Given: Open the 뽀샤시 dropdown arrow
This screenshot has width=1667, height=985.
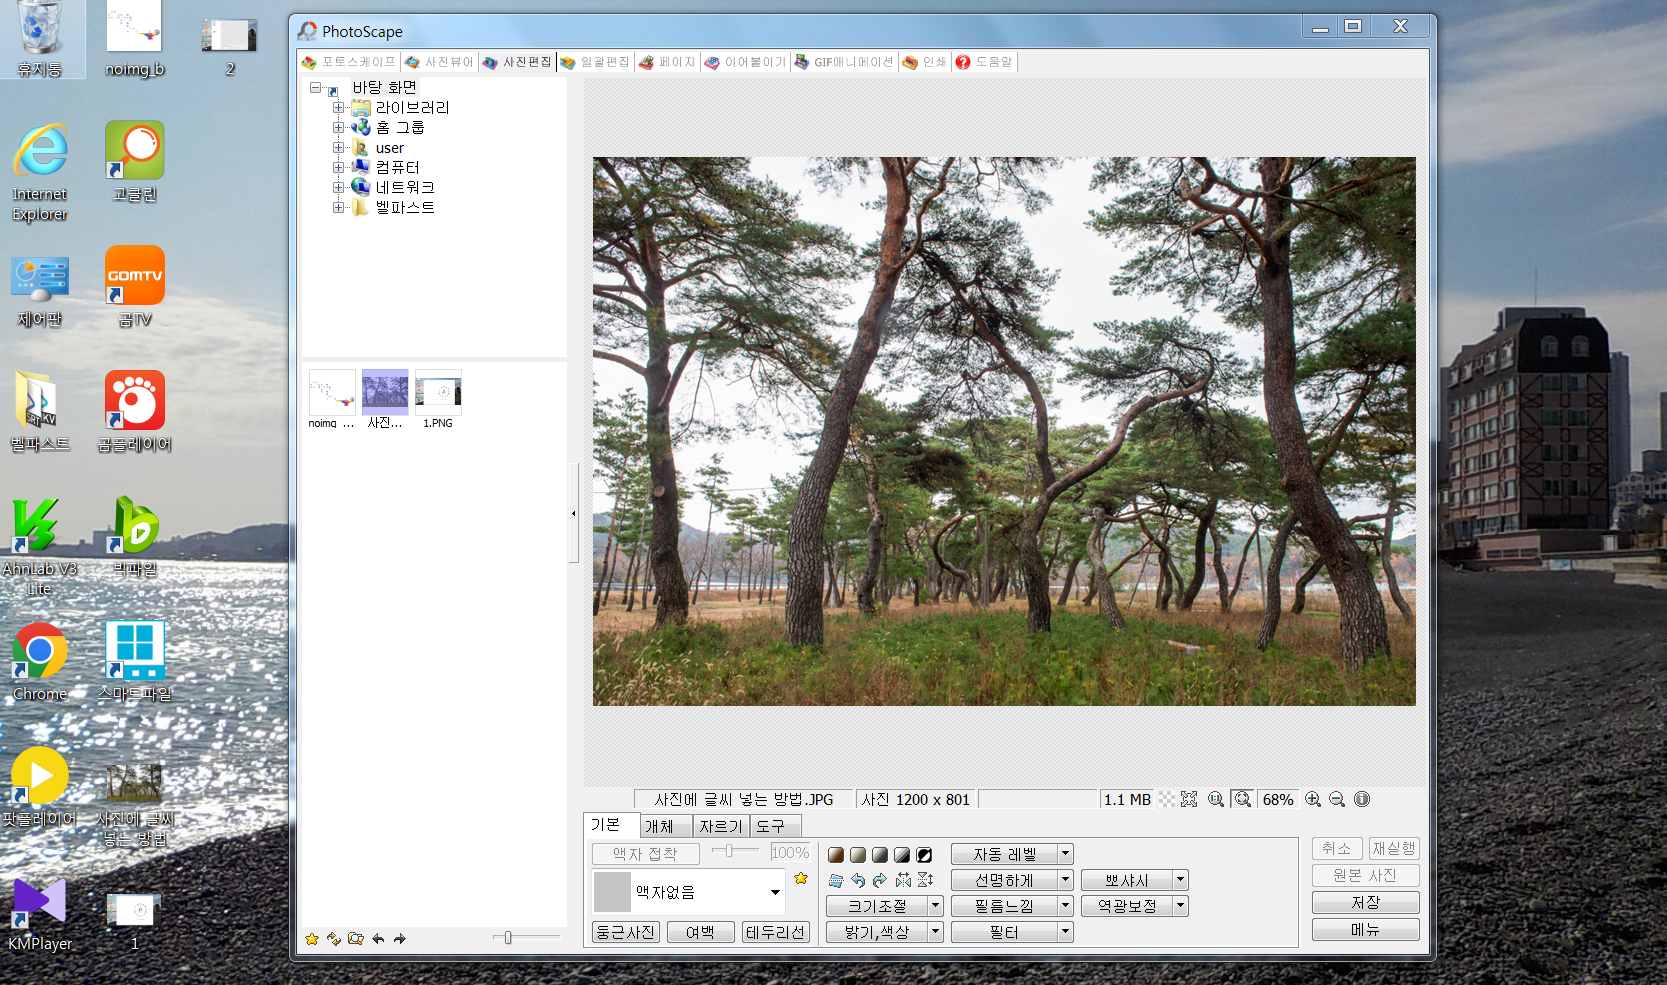Looking at the screenshot, I should [1180, 880].
